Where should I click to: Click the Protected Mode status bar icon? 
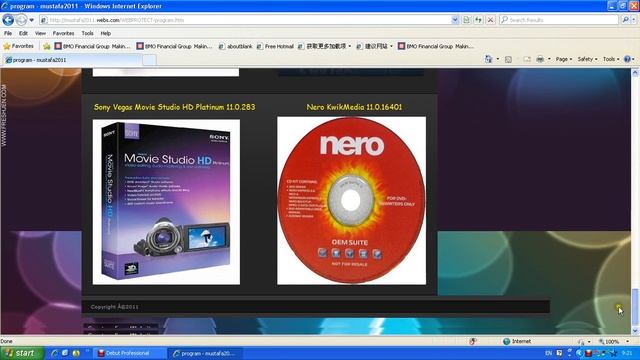coord(581,341)
